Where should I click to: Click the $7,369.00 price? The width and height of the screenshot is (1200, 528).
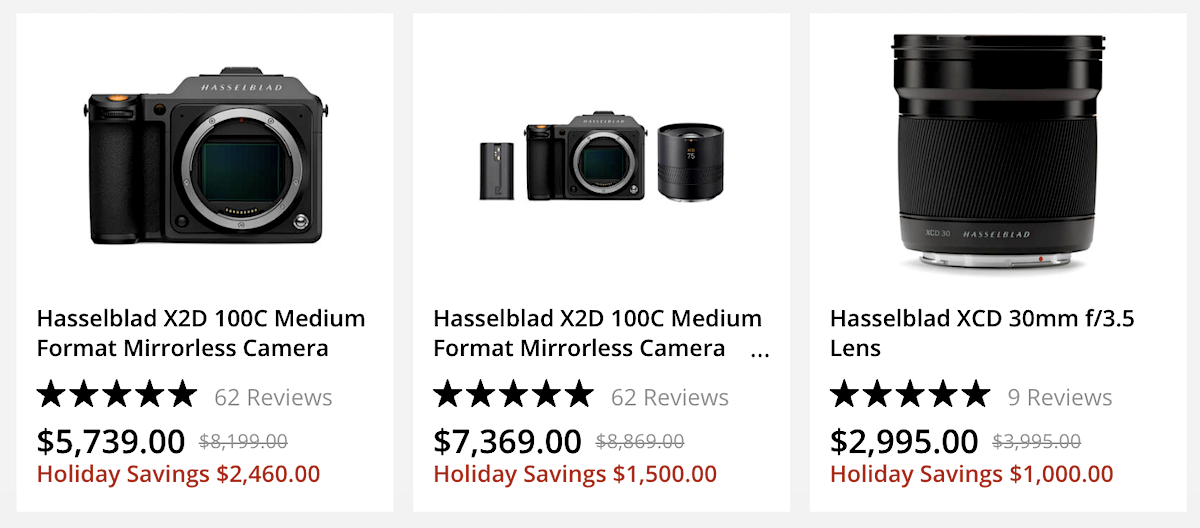click(x=507, y=441)
